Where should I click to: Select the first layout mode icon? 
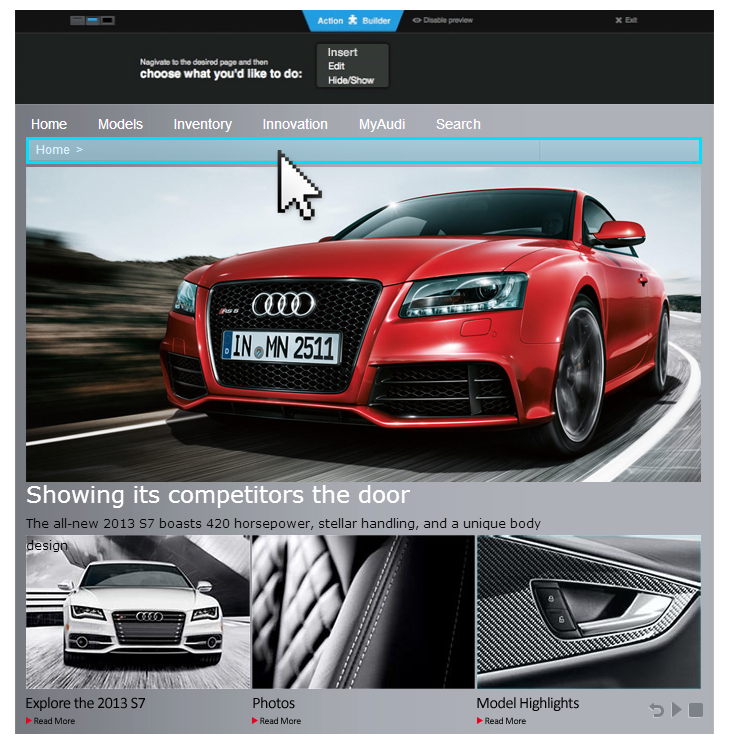coord(77,21)
